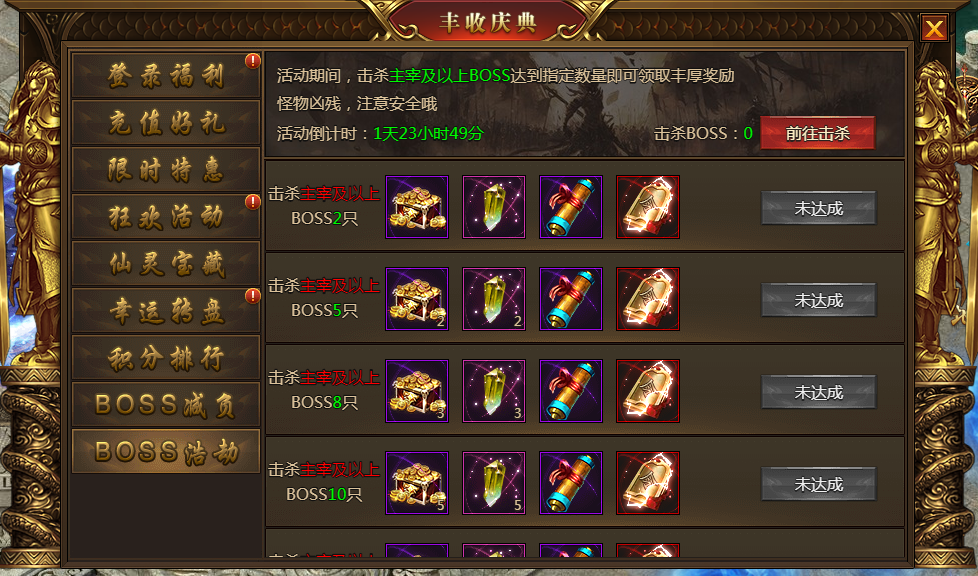Screen dimensions: 978x576
Task: Click yellow crystal x3 in BOSS8只 row
Action: point(493,391)
